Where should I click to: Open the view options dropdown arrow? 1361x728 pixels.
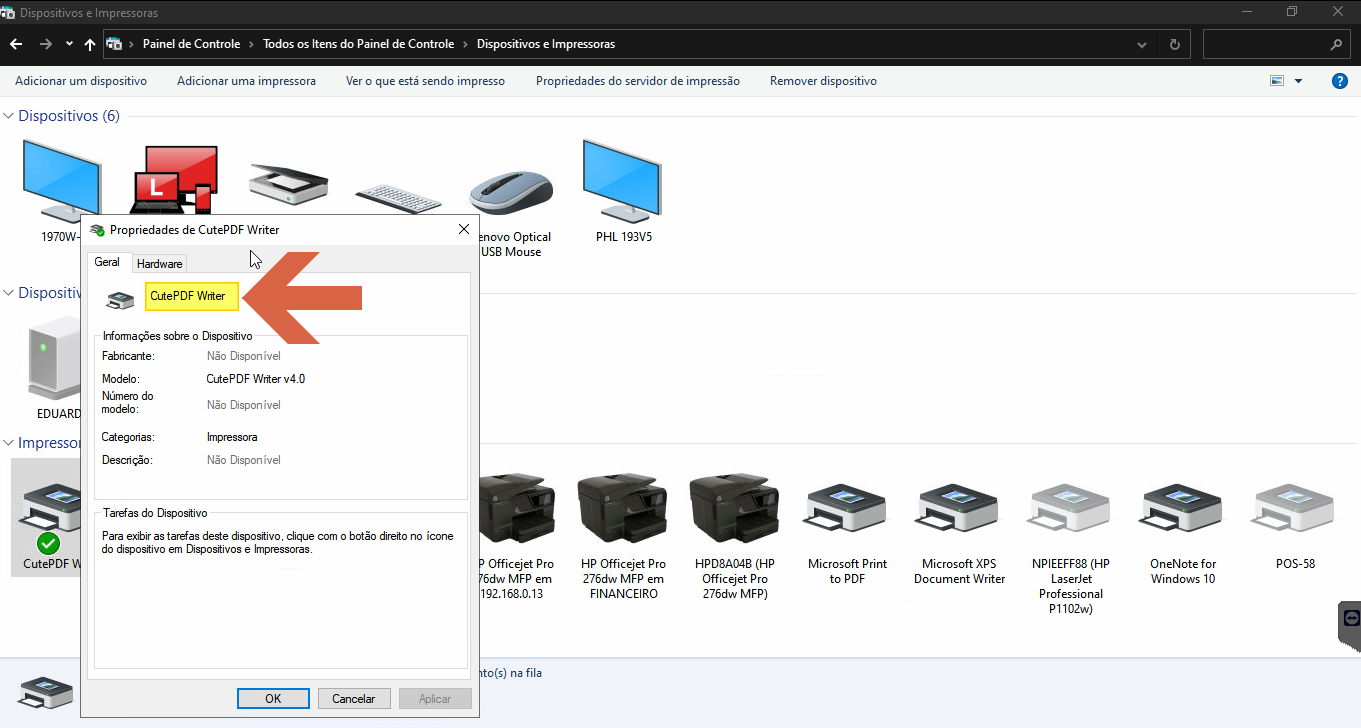tap(1299, 81)
